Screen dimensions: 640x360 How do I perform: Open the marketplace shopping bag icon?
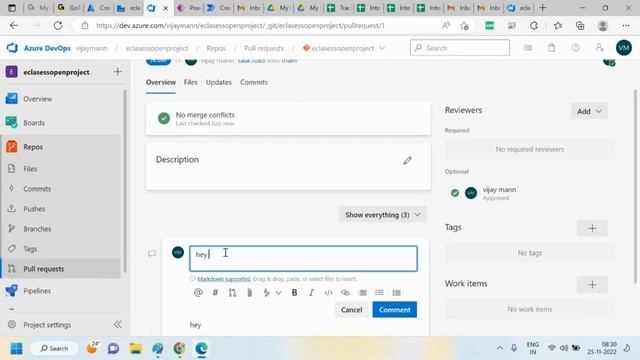pos(552,48)
